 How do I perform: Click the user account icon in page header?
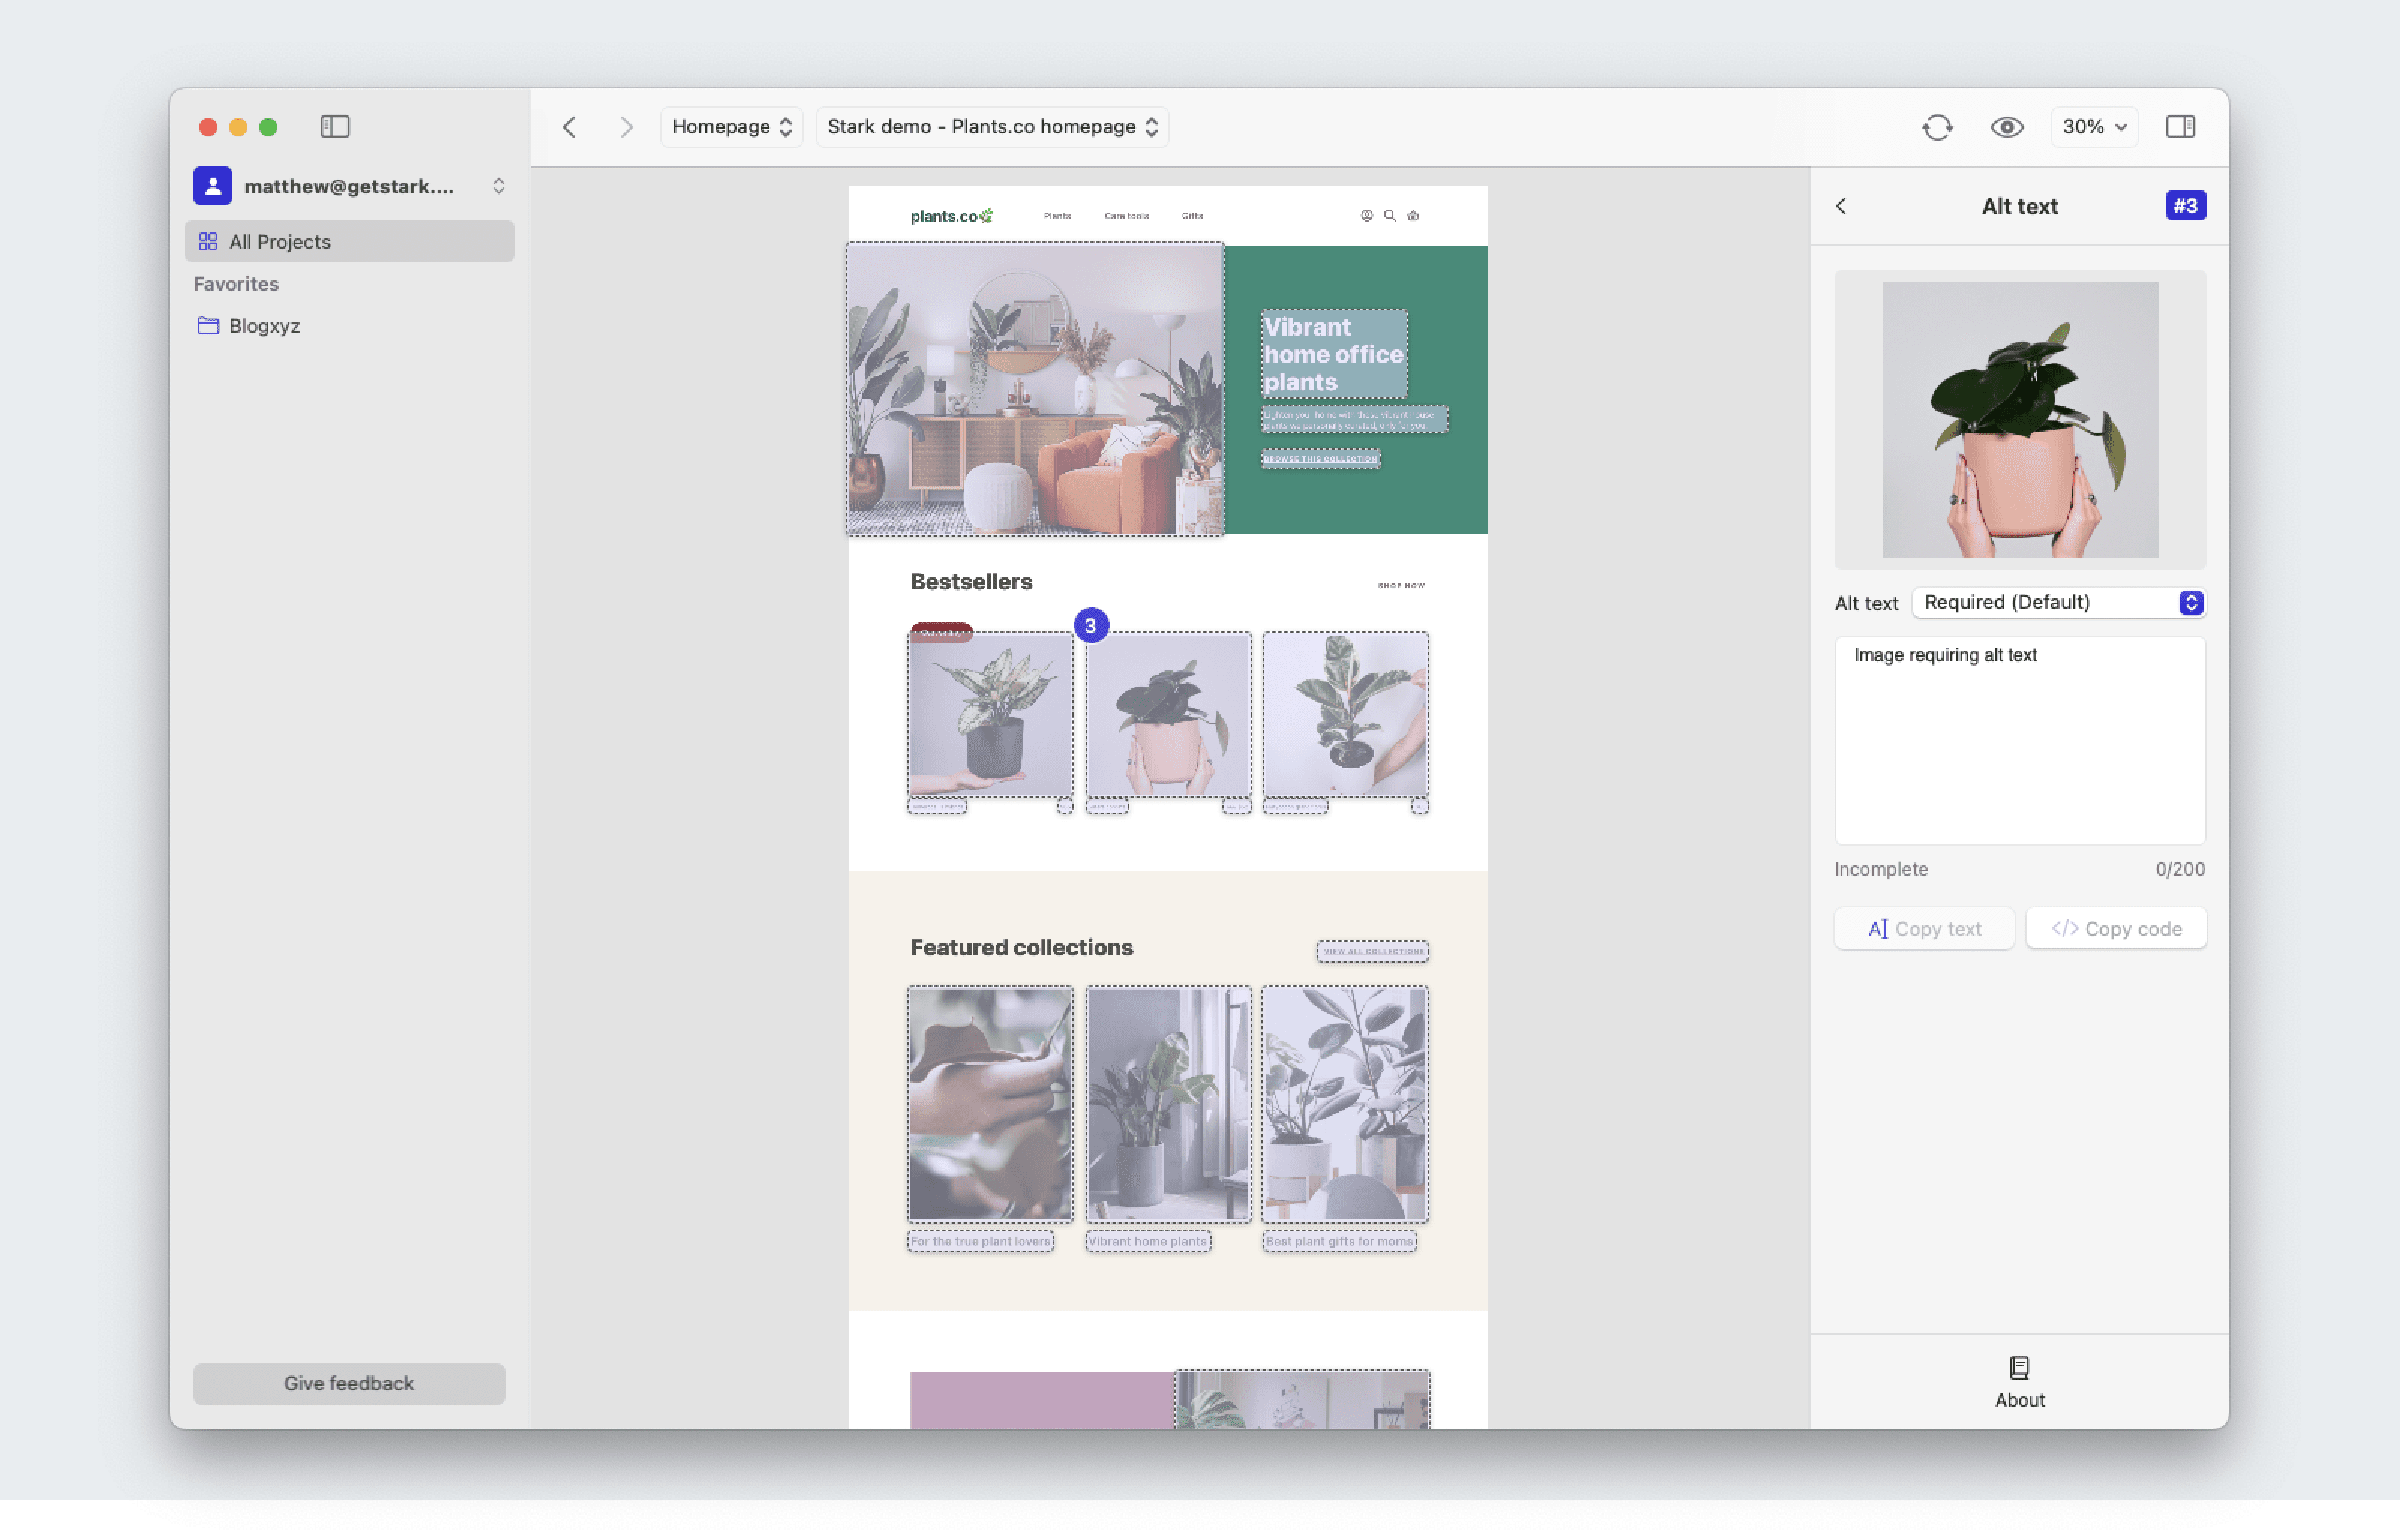click(1367, 216)
